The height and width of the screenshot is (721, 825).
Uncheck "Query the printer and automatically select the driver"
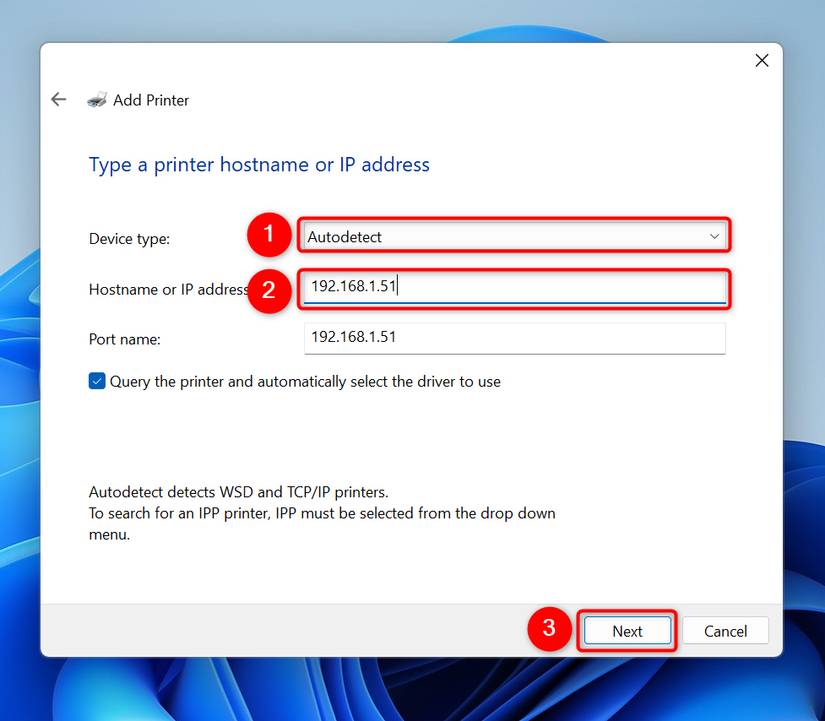[96, 381]
